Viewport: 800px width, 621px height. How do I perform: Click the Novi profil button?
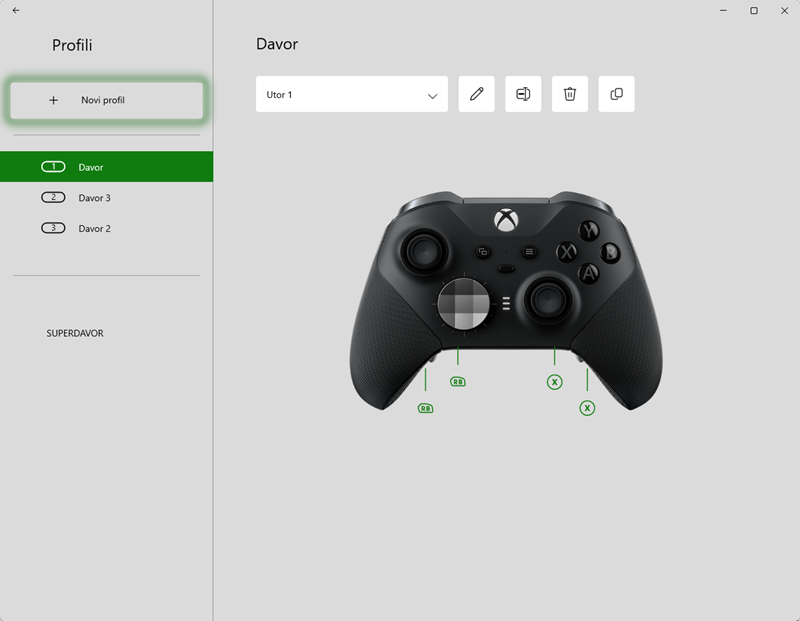pos(107,100)
